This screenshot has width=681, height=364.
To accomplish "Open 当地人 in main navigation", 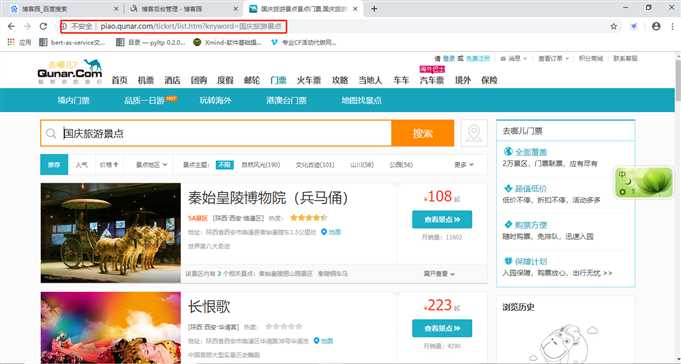I will 370,80.
